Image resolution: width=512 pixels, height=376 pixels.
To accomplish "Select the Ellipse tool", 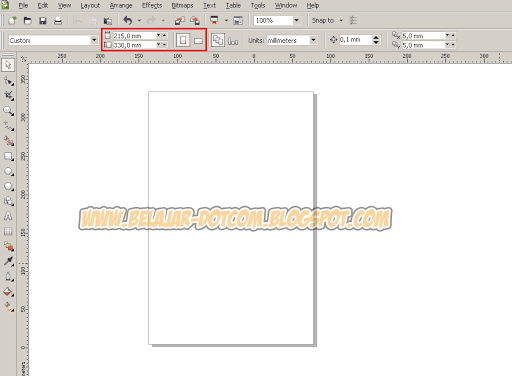I will pos(8,171).
